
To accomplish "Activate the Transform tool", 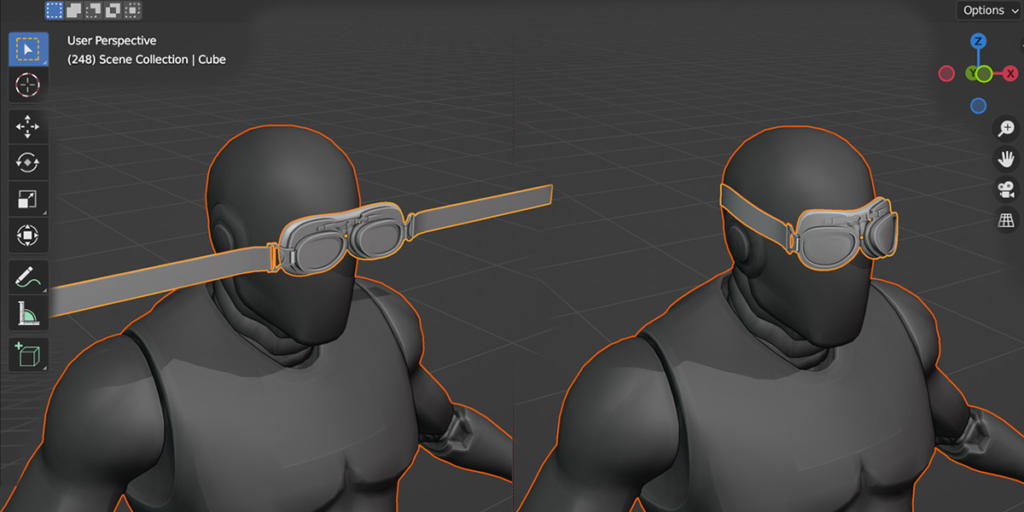I will coord(28,236).
